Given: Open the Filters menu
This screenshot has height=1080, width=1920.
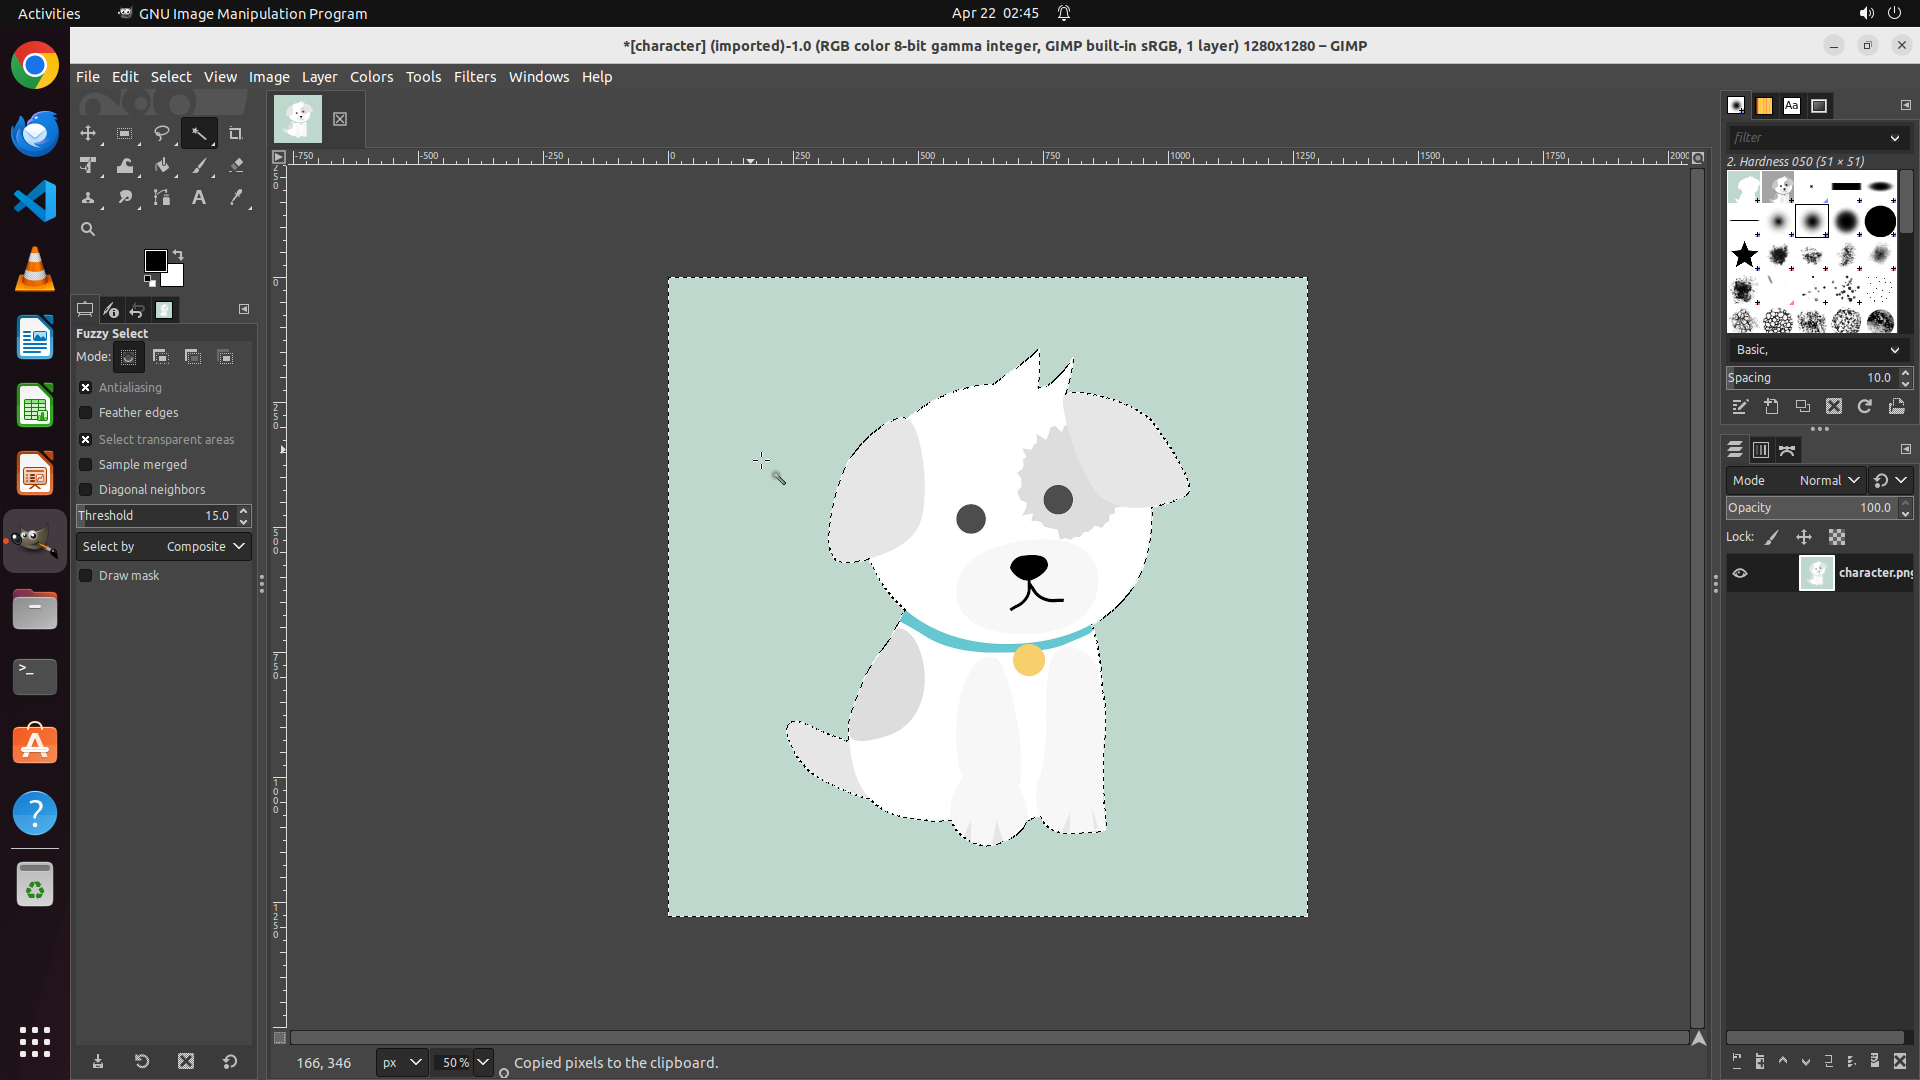Looking at the screenshot, I should point(474,77).
